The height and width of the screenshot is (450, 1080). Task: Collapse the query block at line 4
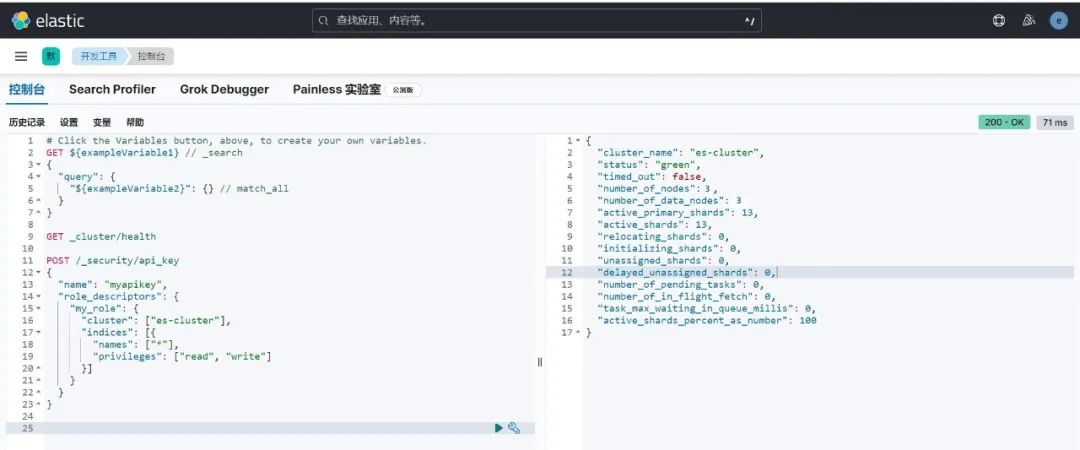(39, 176)
